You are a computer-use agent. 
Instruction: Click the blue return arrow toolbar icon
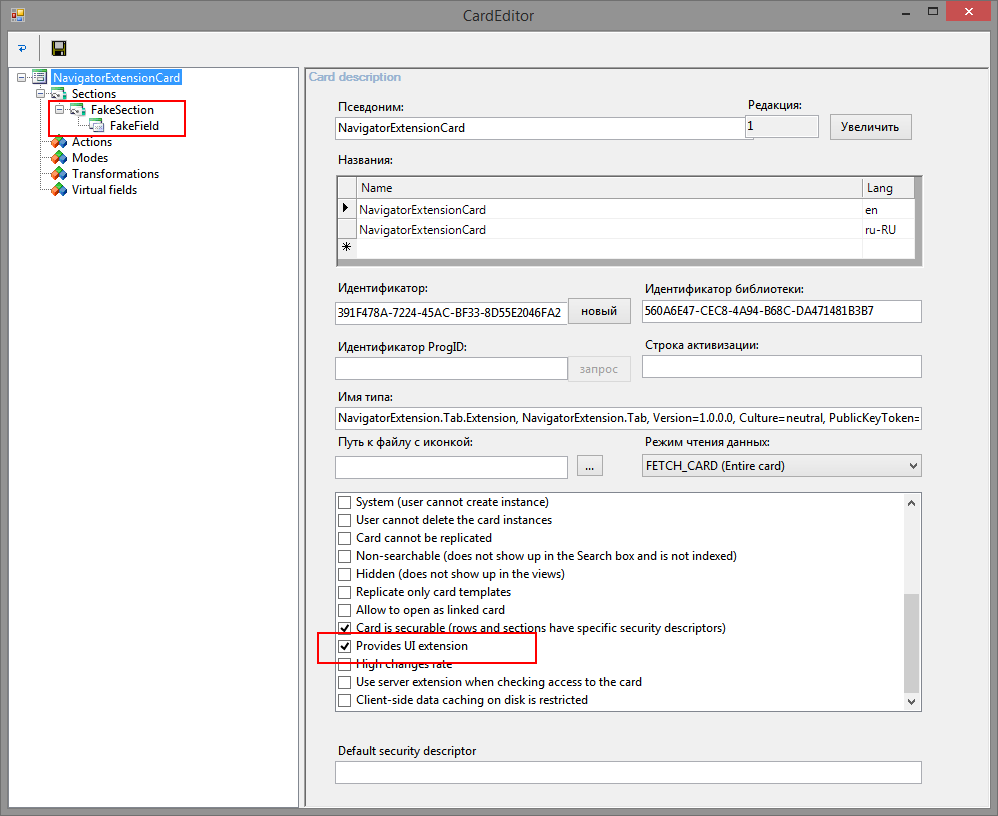click(22, 48)
